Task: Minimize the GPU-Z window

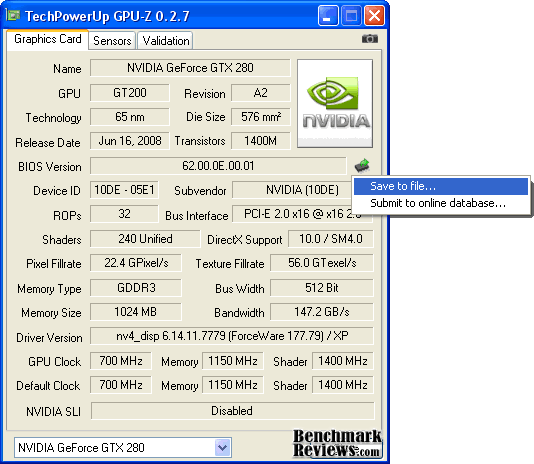Action: pos(328,15)
